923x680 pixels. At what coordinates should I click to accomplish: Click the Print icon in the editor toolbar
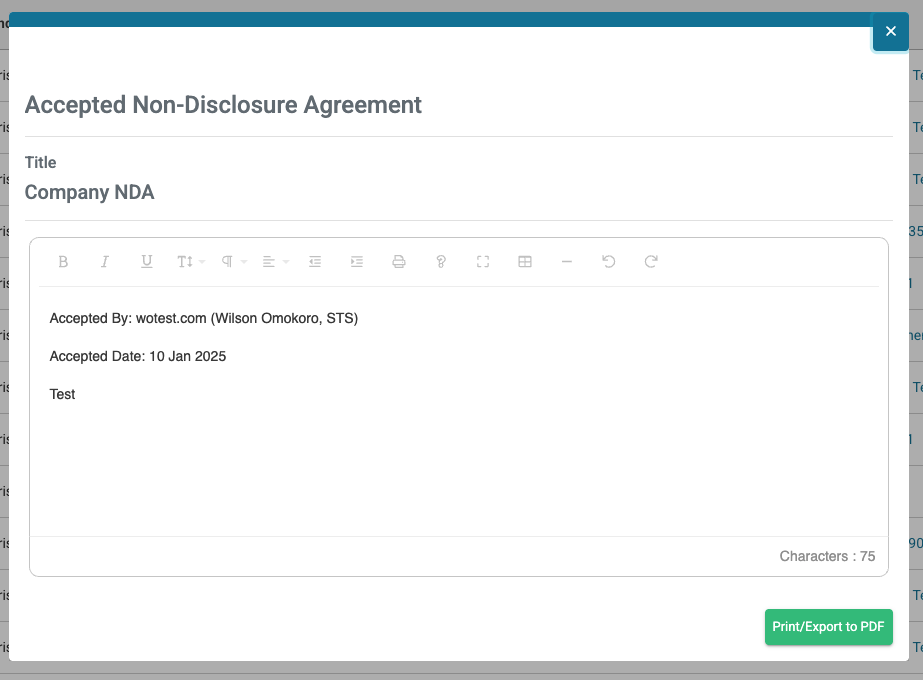(x=399, y=261)
